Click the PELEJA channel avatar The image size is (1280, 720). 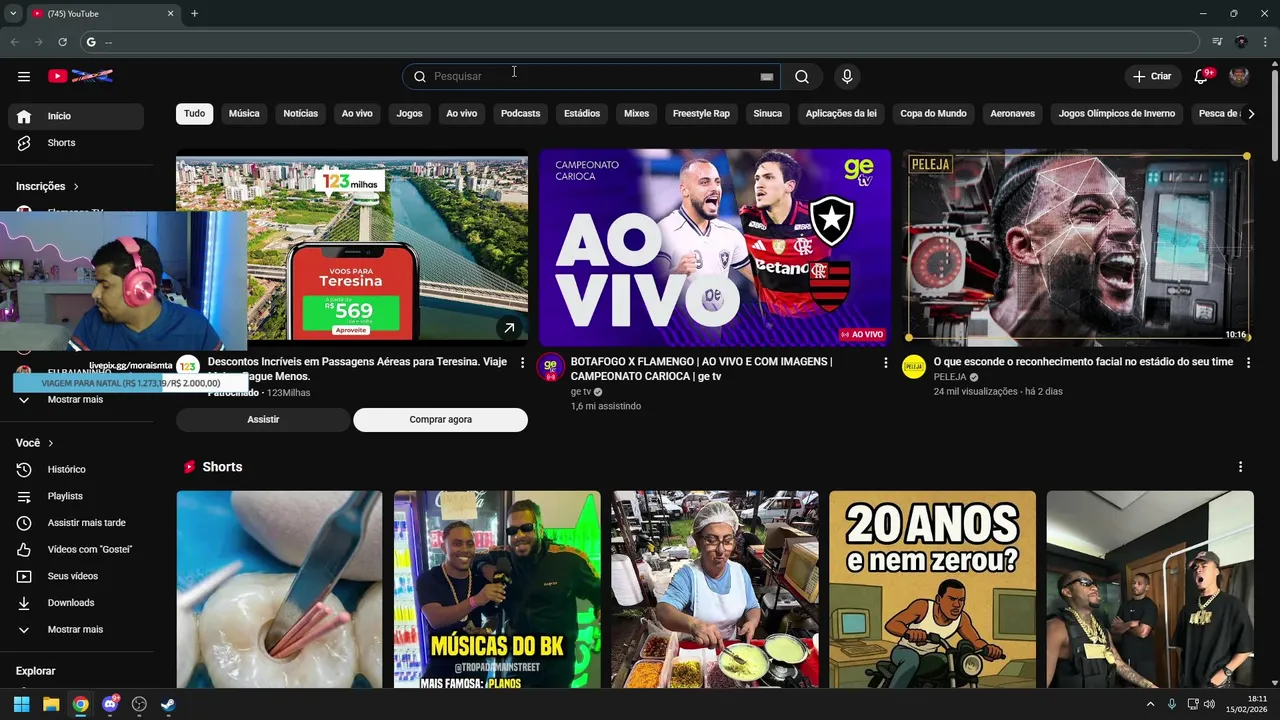pos(914,367)
